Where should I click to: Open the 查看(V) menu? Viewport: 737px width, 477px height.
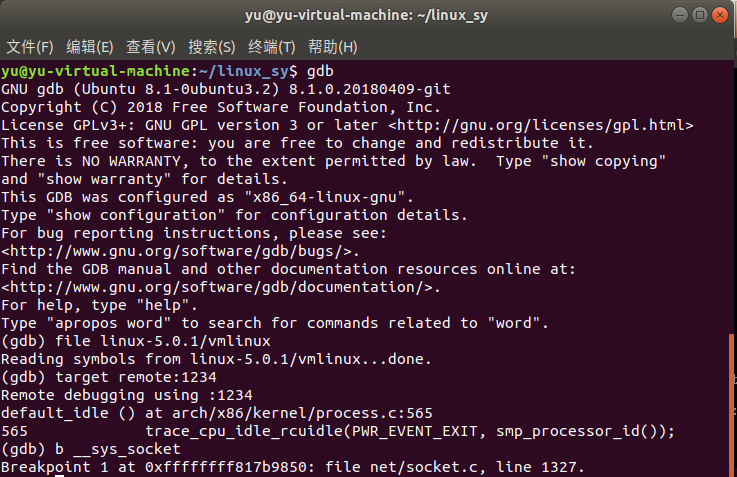[151, 47]
